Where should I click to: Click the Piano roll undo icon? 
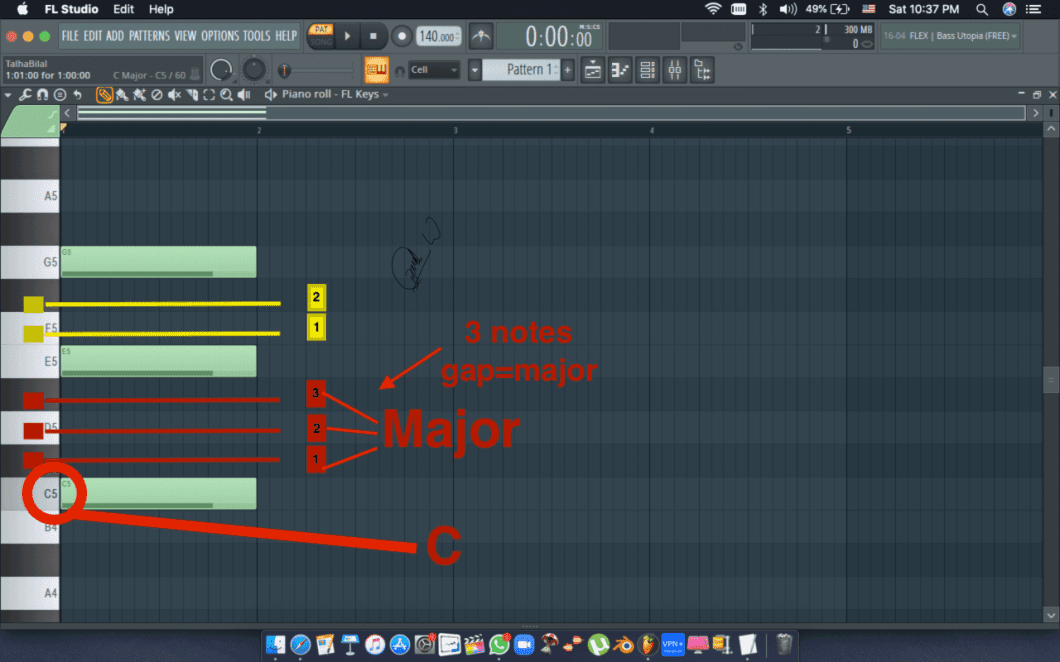(77, 94)
